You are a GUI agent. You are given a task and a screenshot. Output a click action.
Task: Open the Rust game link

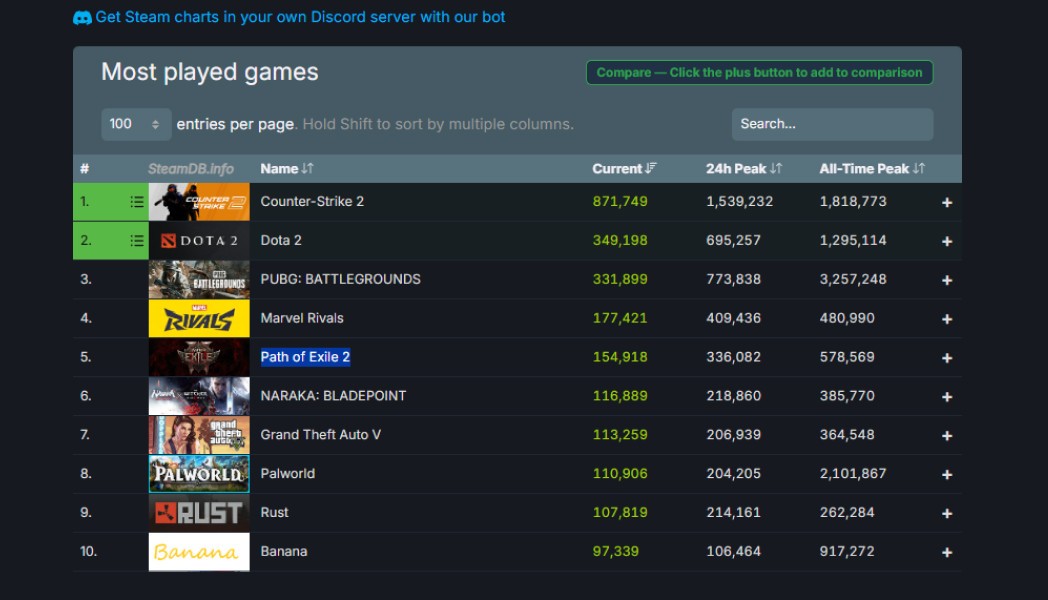[274, 512]
